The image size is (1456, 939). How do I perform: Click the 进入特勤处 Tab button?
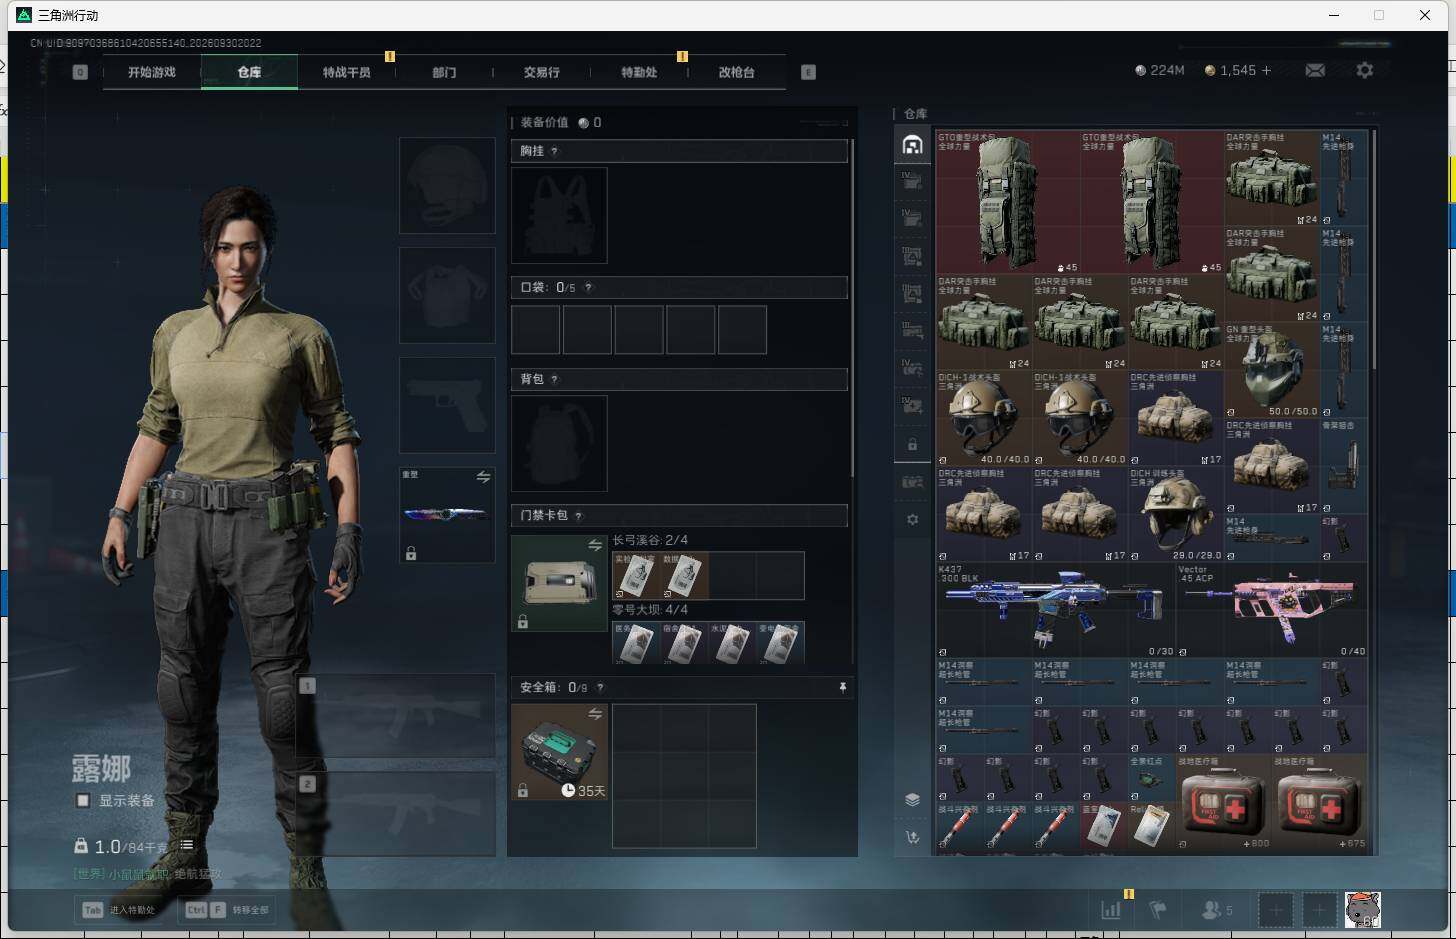120,910
